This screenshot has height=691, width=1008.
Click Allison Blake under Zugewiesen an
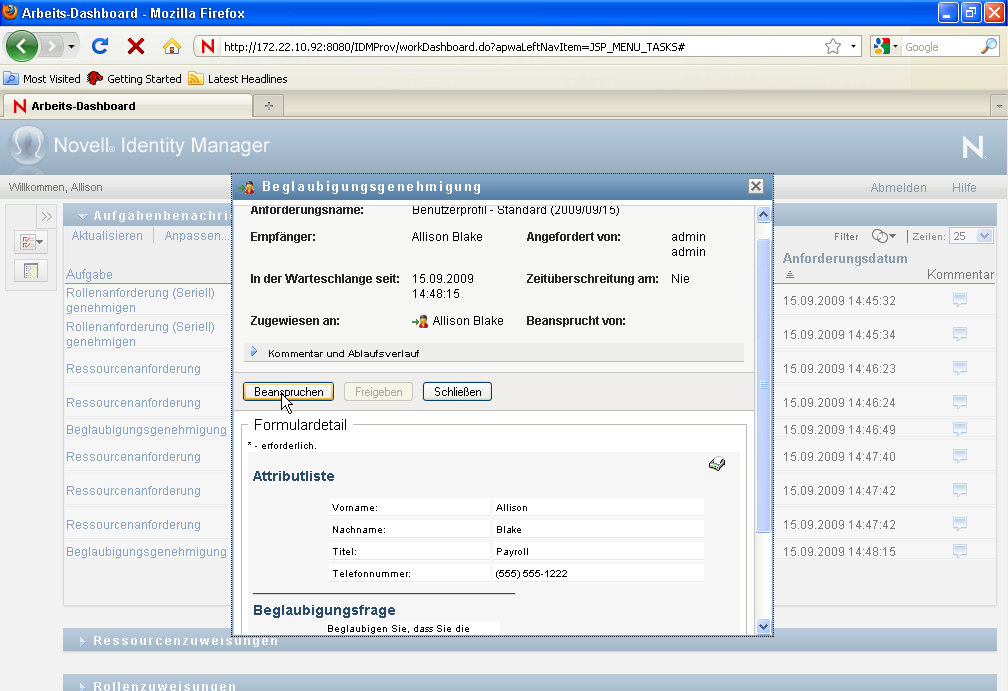467,321
